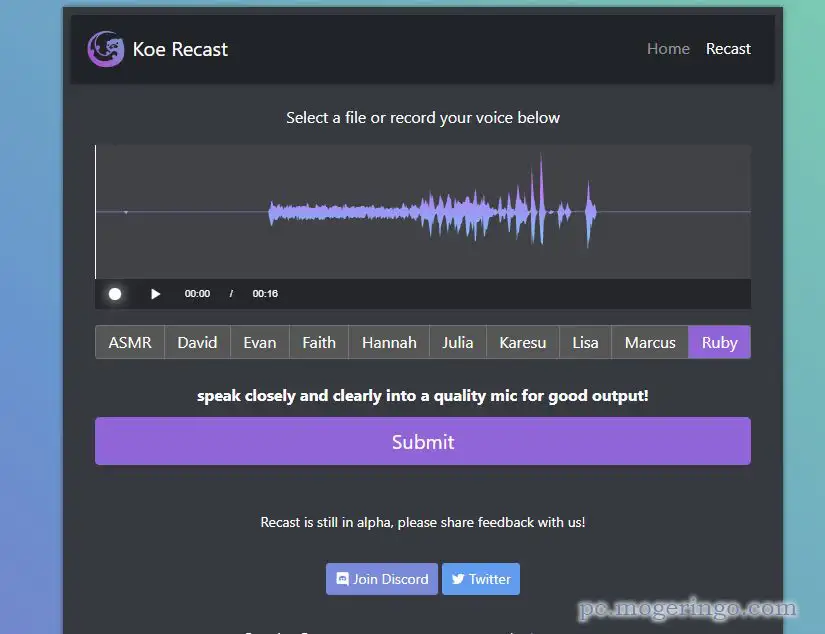Play the recorded audio clip
This screenshot has width=825, height=634.
click(155, 294)
